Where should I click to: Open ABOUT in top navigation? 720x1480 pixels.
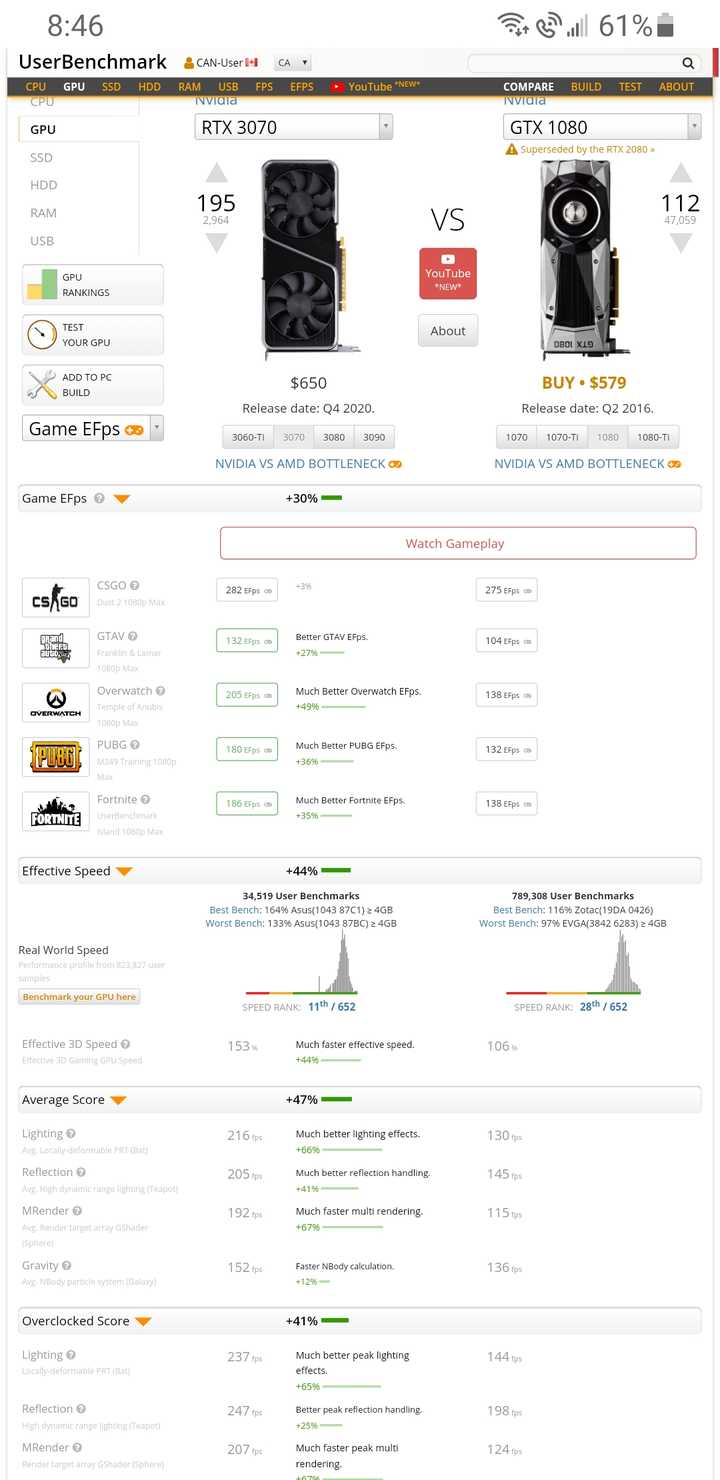(x=676, y=87)
